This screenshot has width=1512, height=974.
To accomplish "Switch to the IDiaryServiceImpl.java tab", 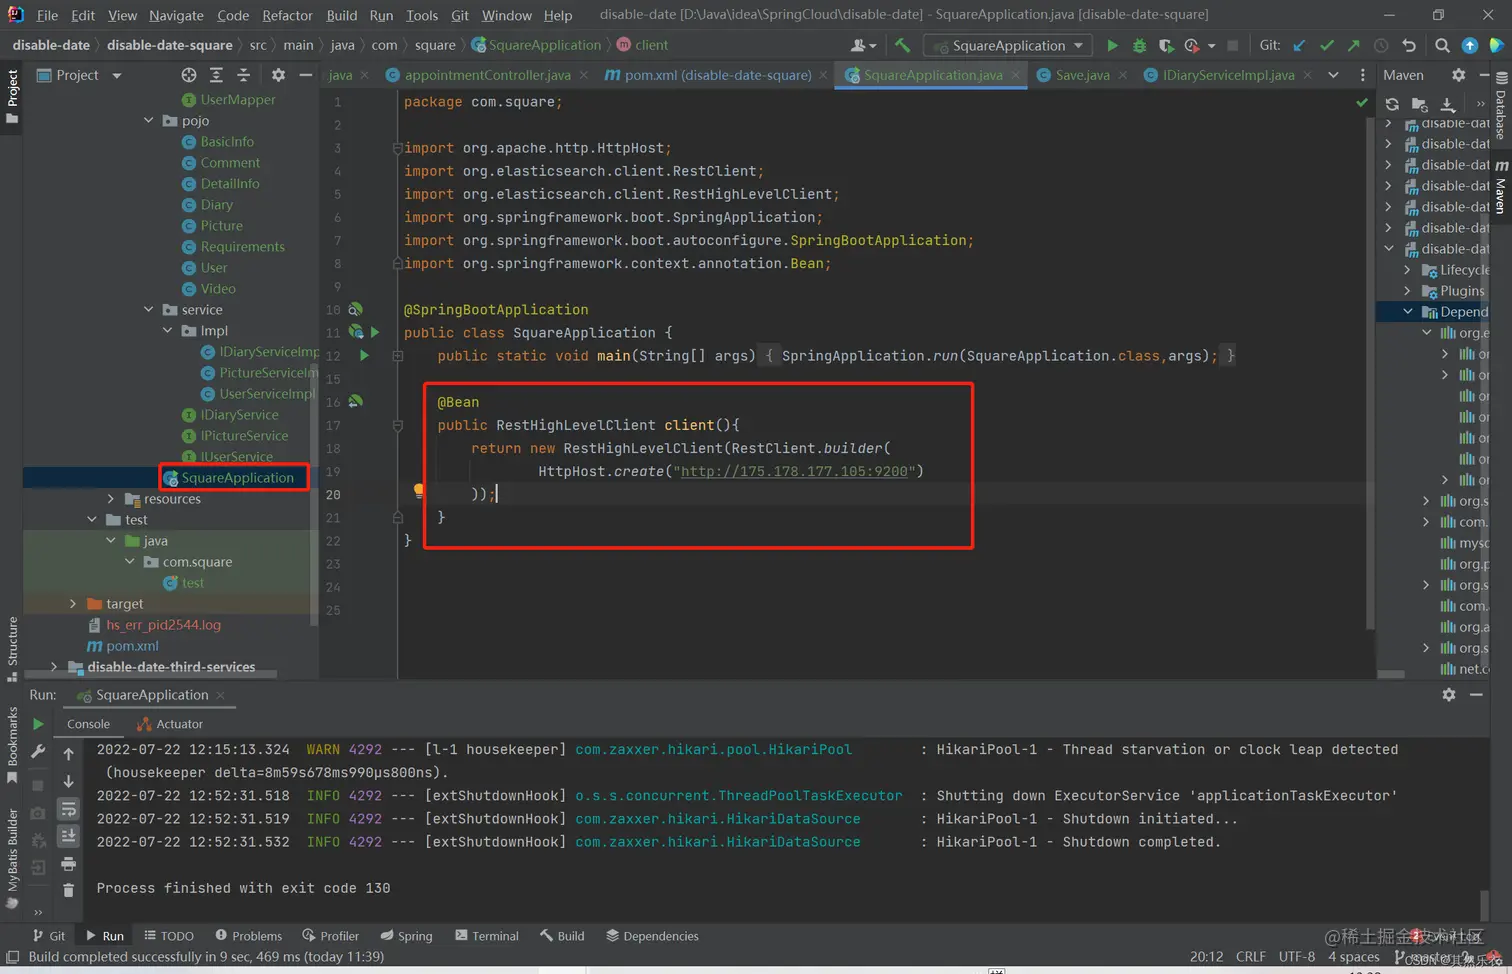I will [1228, 75].
